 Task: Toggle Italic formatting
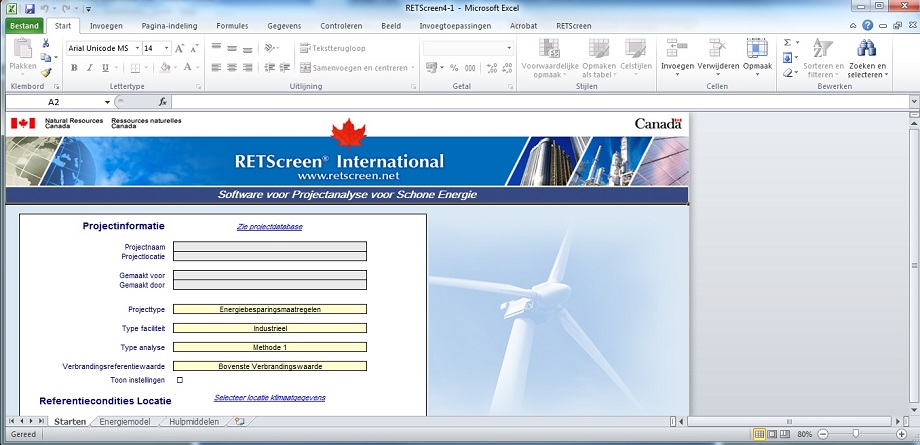click(x=90, y=68)
